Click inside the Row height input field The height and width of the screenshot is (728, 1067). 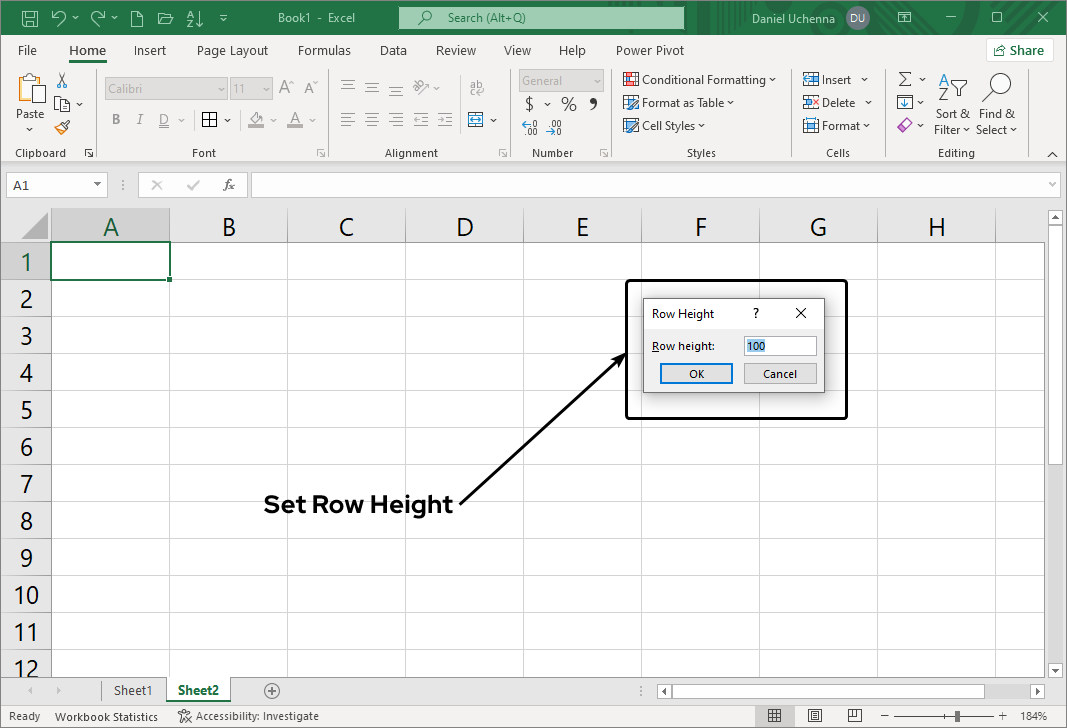780,345
